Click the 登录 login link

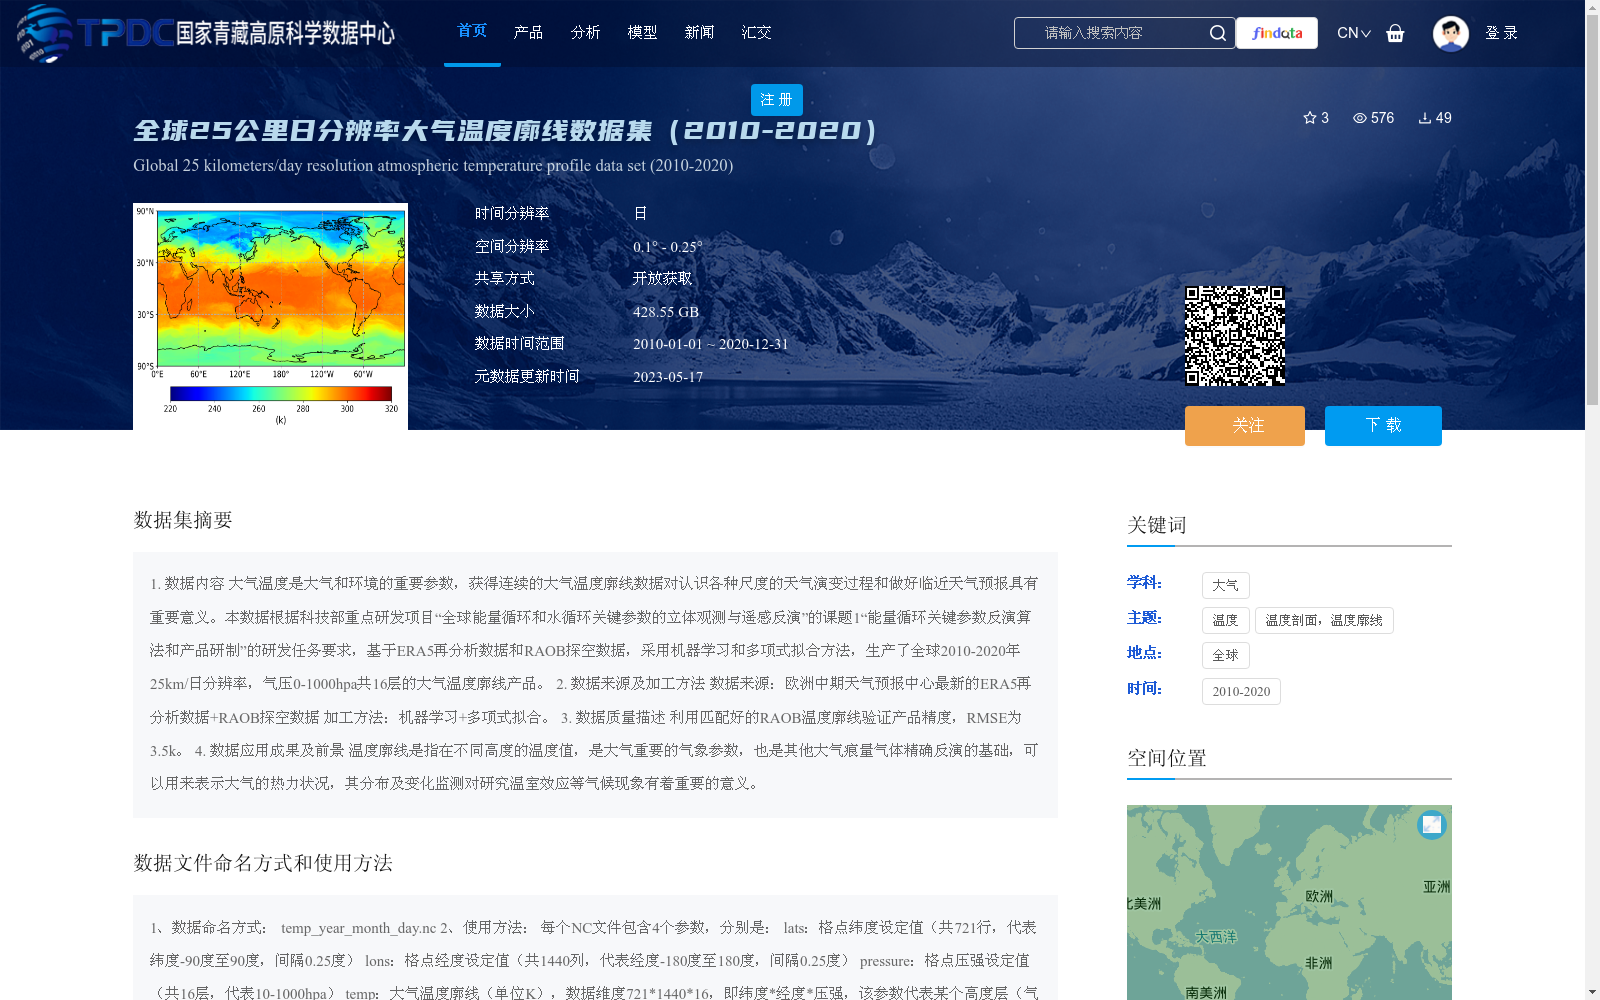pos(1501,33)
